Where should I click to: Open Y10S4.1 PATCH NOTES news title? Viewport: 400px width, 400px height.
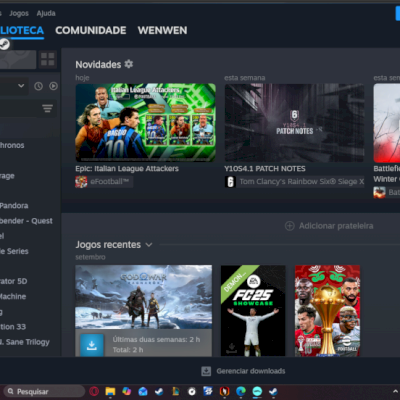[x=265, y=169]
